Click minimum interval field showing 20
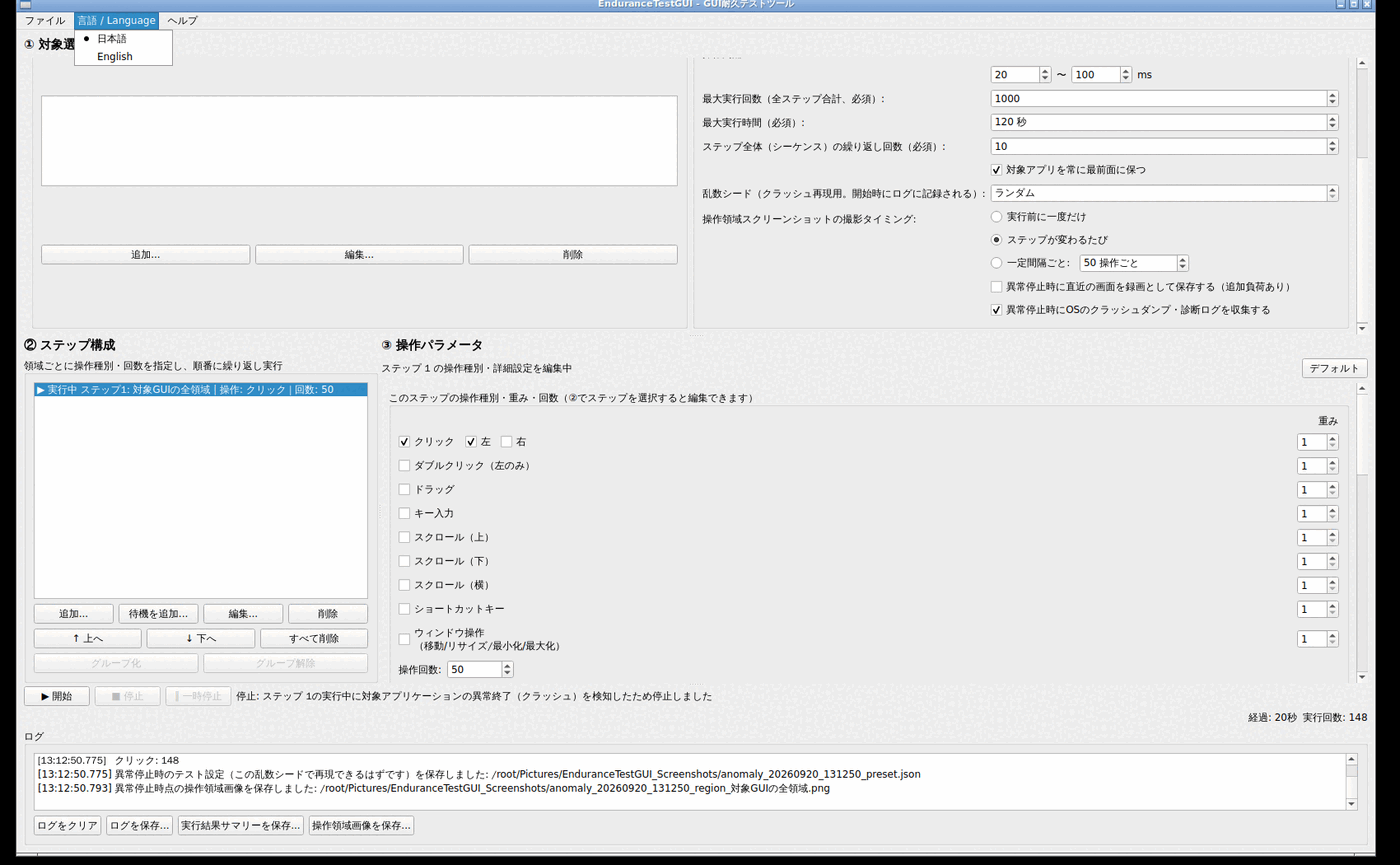The height and width of the screenshot is (865, 1400). coord(1020,74)
